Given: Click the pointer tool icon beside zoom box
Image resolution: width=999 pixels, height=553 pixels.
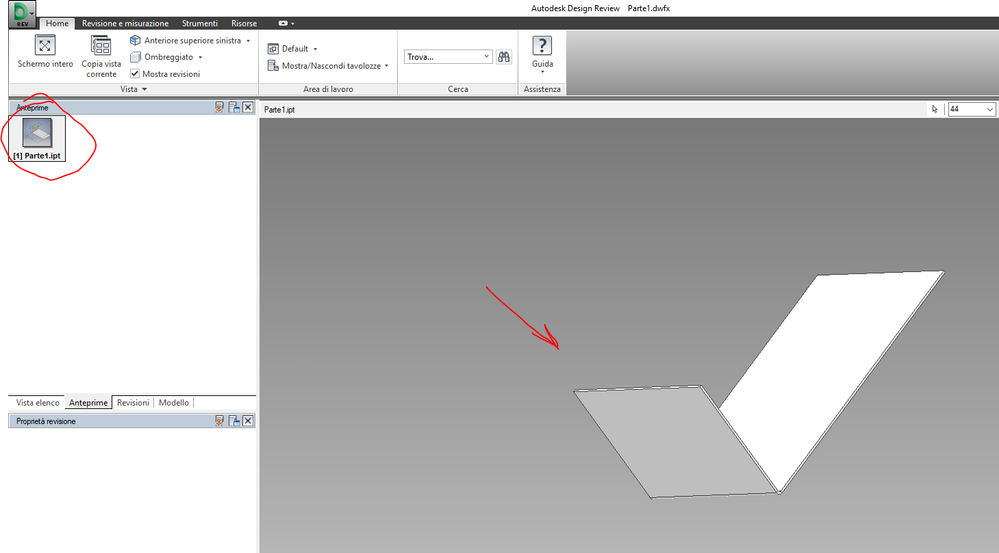Looking at the screenshot, I should [935, 109].
